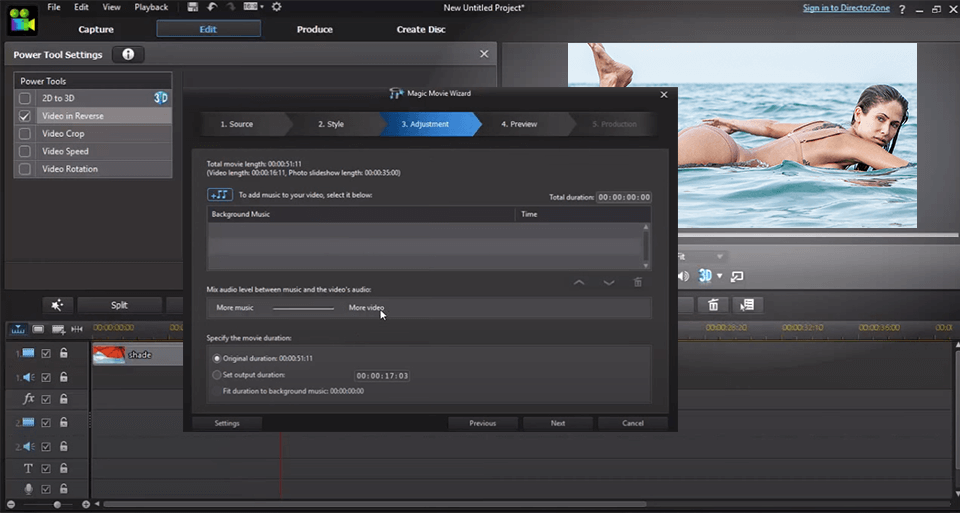Click the undo arrow icon
The width and height of the screenshot is (960, 513).
212,7
